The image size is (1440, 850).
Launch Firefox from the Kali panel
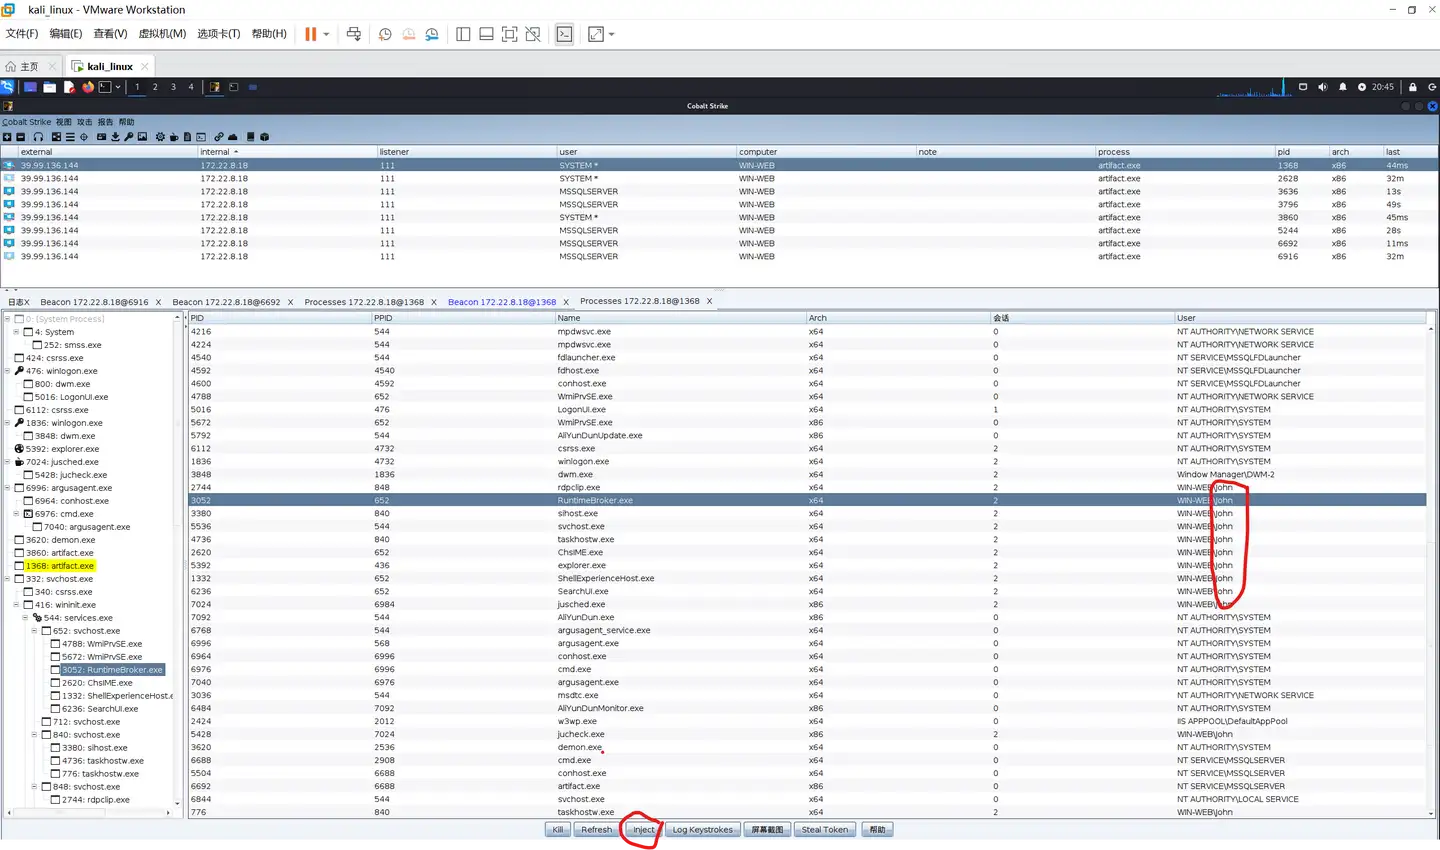88,87
